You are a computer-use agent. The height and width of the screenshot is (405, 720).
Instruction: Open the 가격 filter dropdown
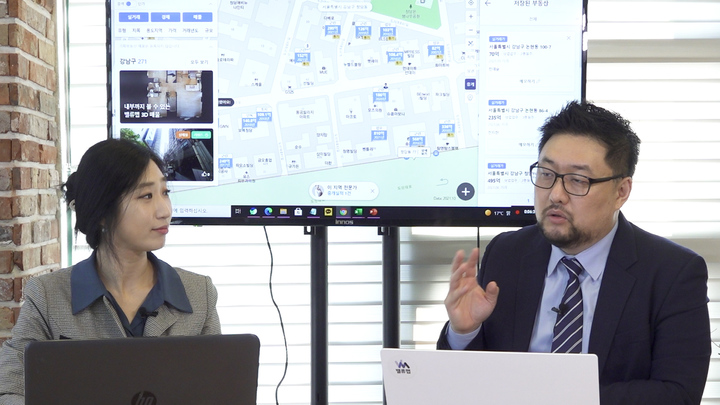[x=172, y=30]
